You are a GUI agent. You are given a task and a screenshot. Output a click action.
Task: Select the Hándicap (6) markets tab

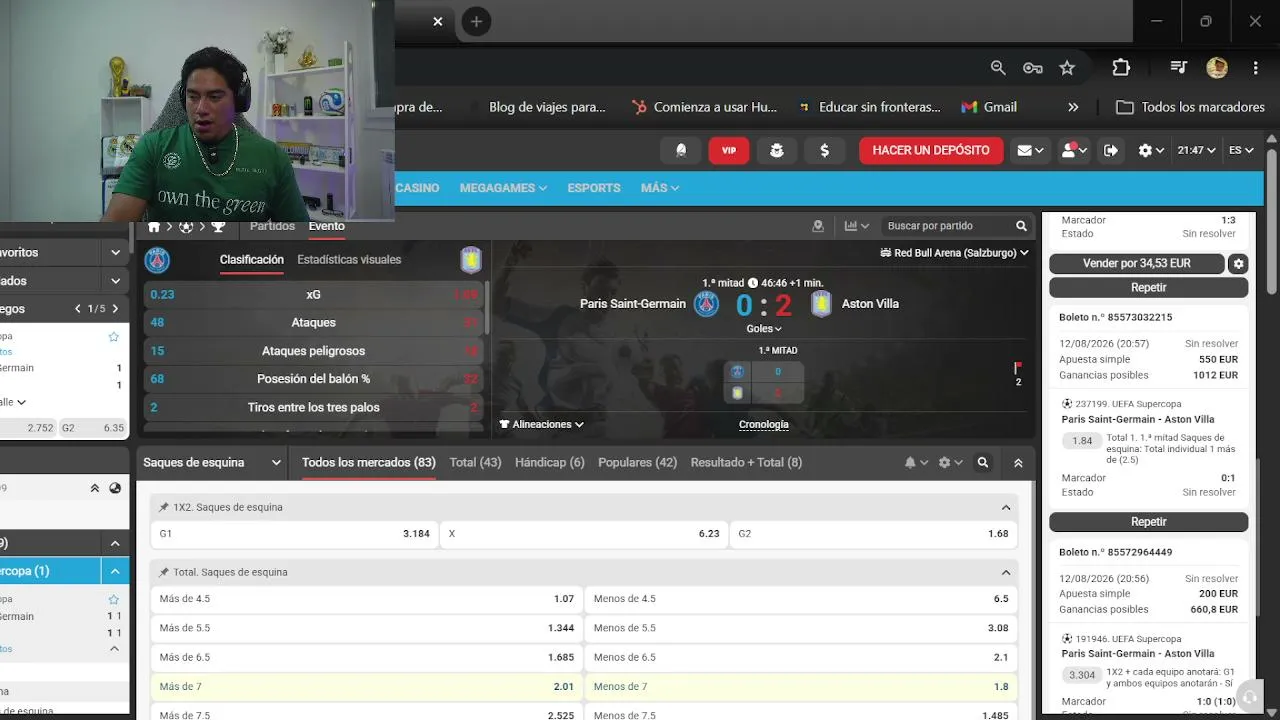549,463
